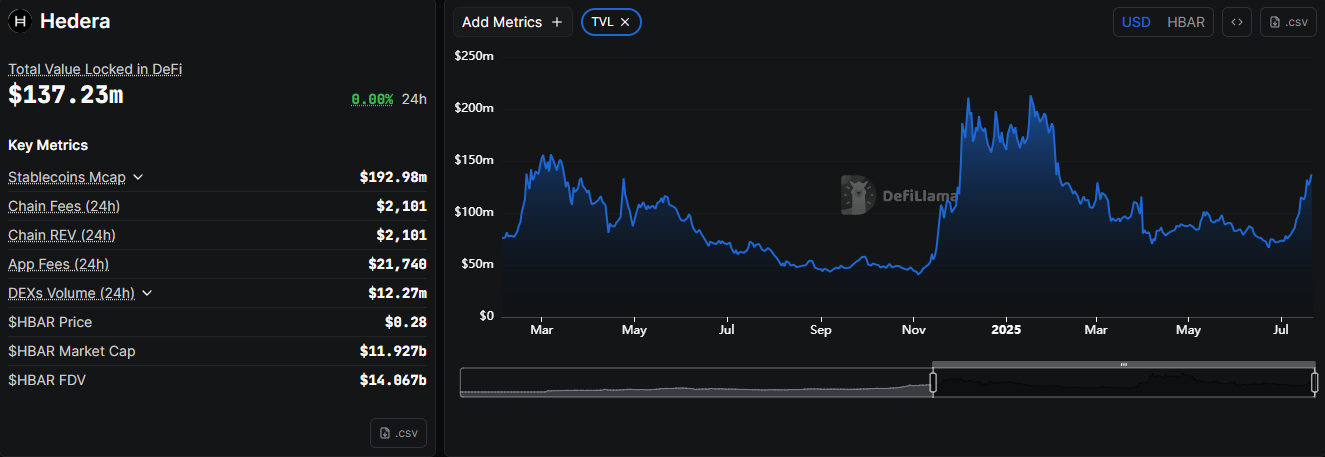The image size is (1325, 457).
Task: Click the range slider's top drag bar
Action: point(1123,365)
